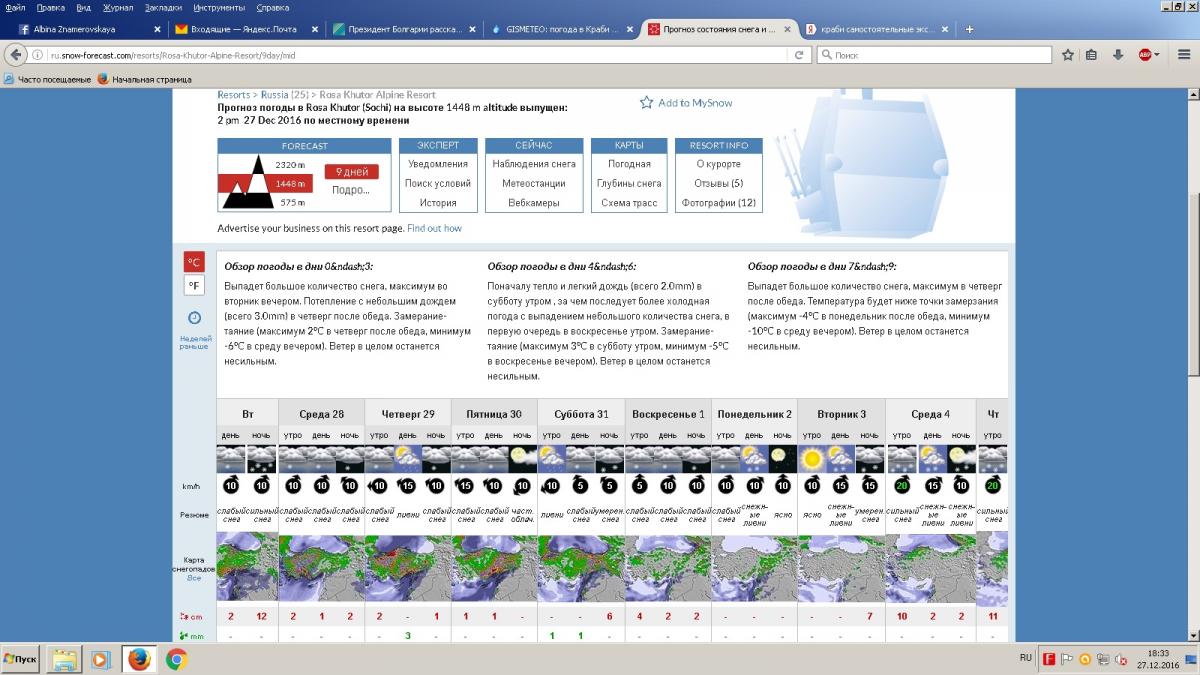The width and height of the screenshot is (1200, 675).
Task: Open the Правка menu
Action: coord(50,7)
